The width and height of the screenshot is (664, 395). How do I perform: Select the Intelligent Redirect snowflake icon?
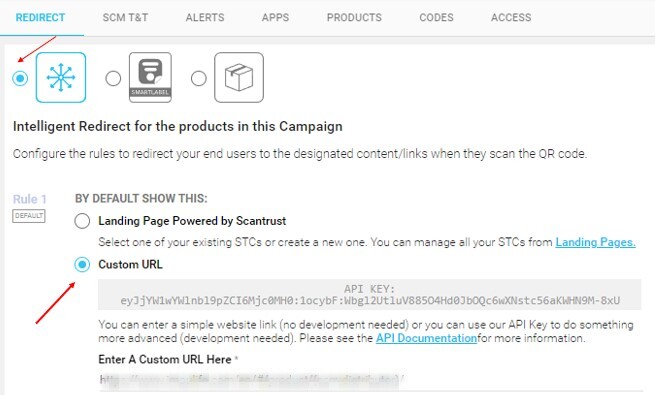click(61, 77)
